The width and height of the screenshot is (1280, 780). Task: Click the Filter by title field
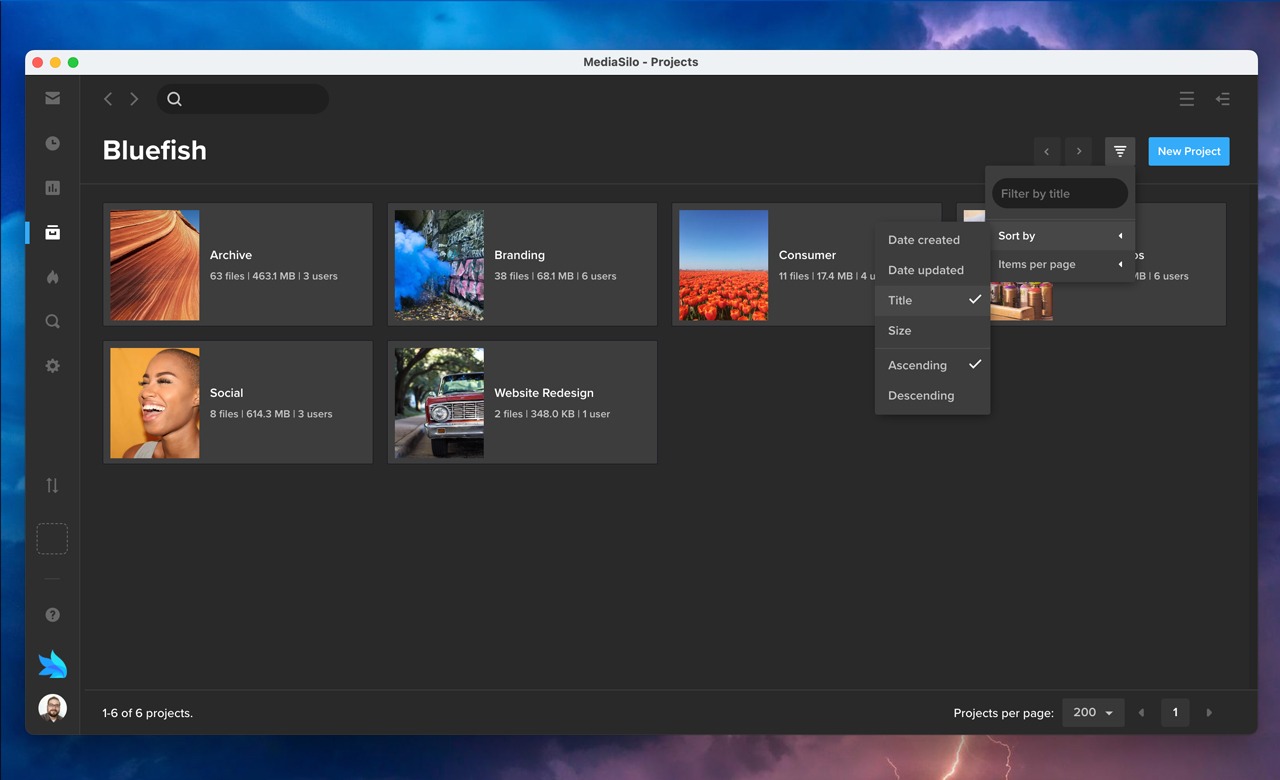pos(1060,194)
